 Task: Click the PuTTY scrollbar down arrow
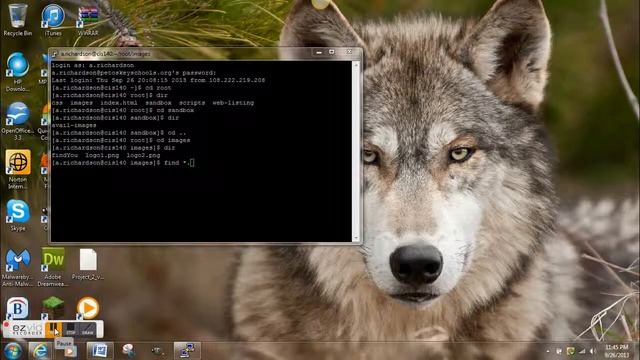356,238
